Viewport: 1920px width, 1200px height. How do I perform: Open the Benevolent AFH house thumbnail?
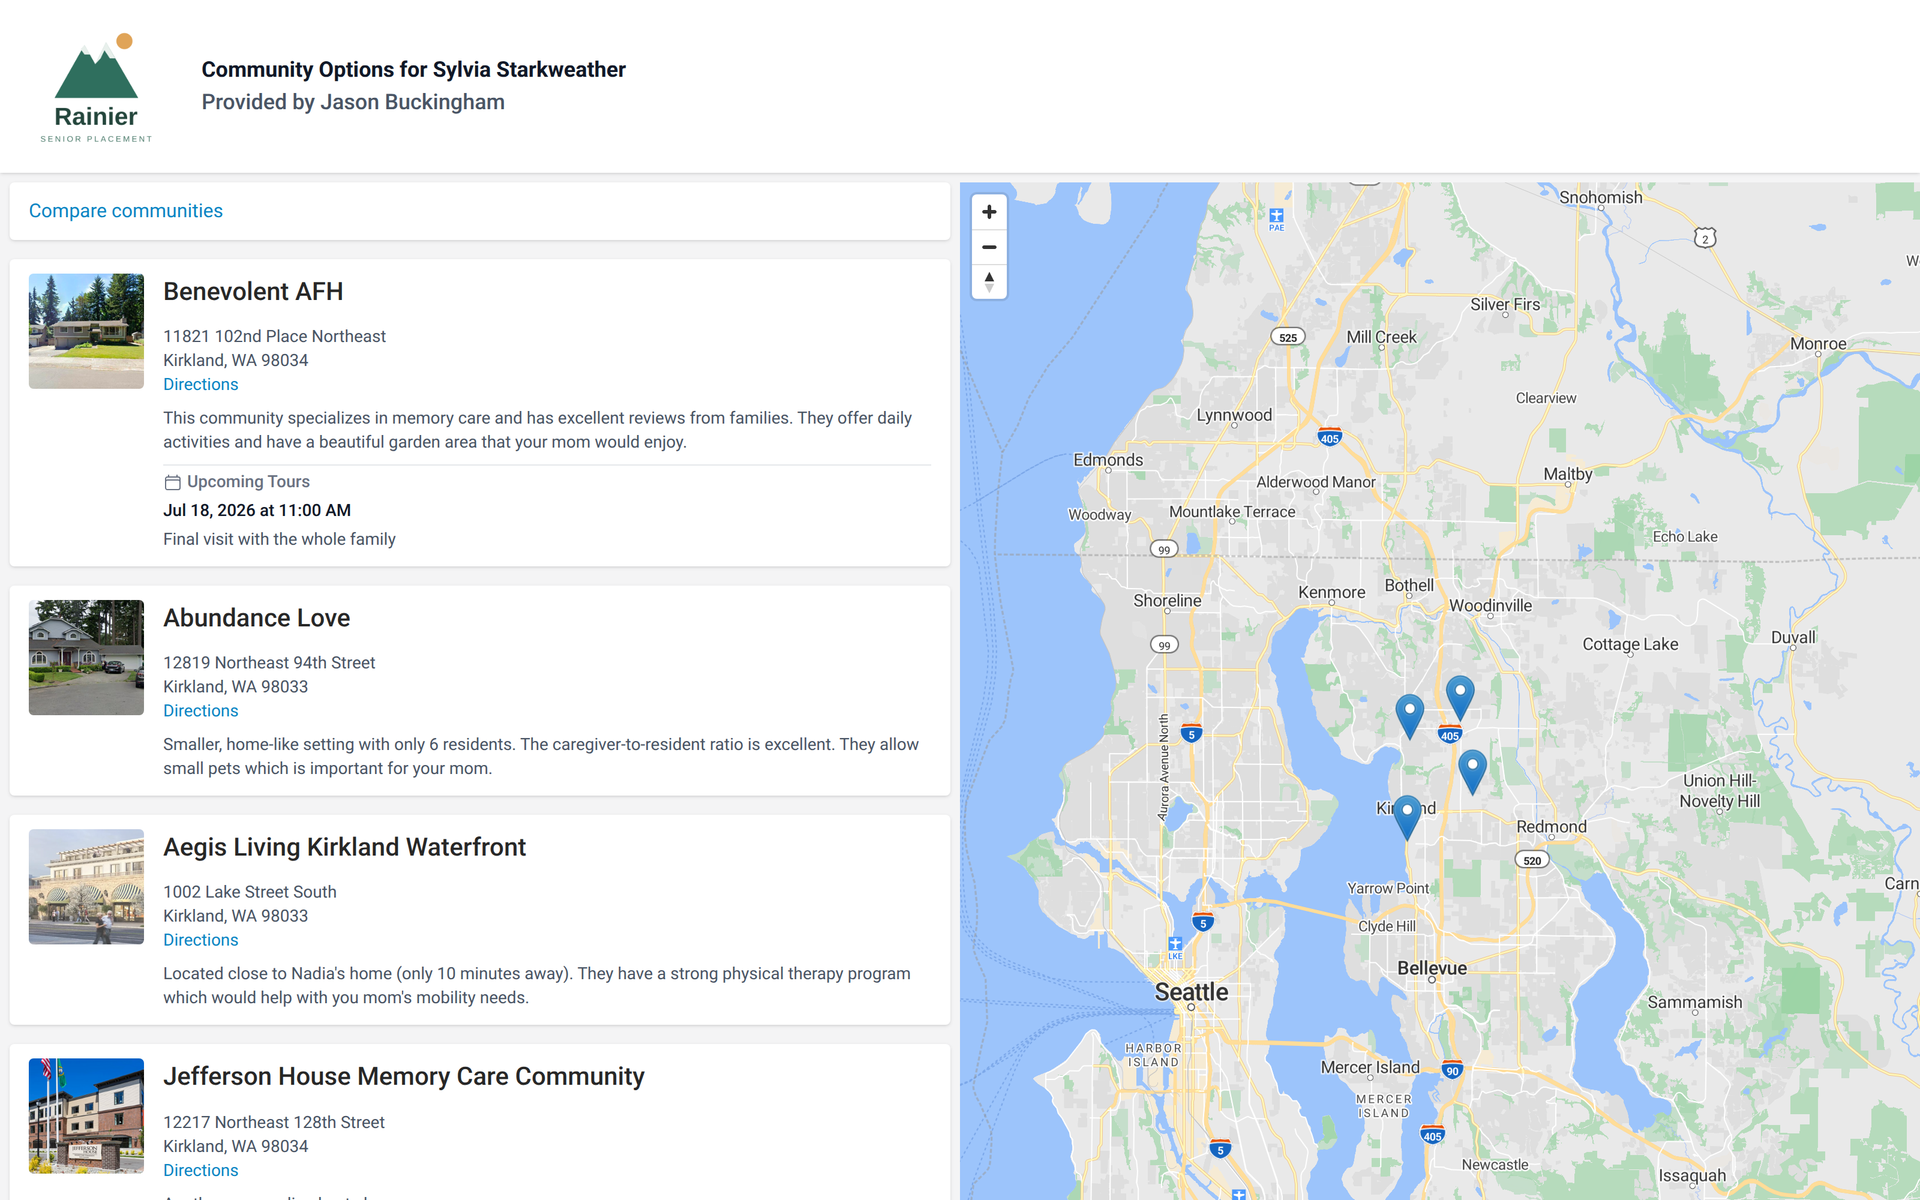(x=86, y=331)
